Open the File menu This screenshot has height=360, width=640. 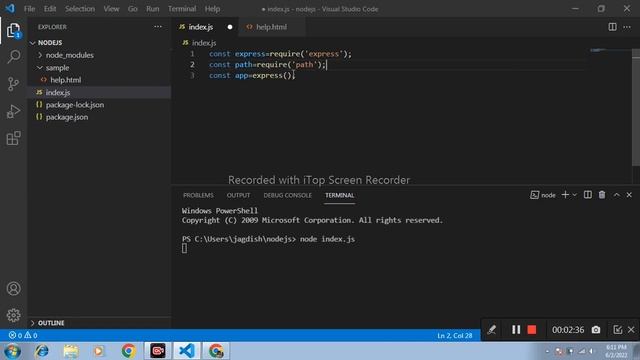pyautogui.click(x=29, y=9)
